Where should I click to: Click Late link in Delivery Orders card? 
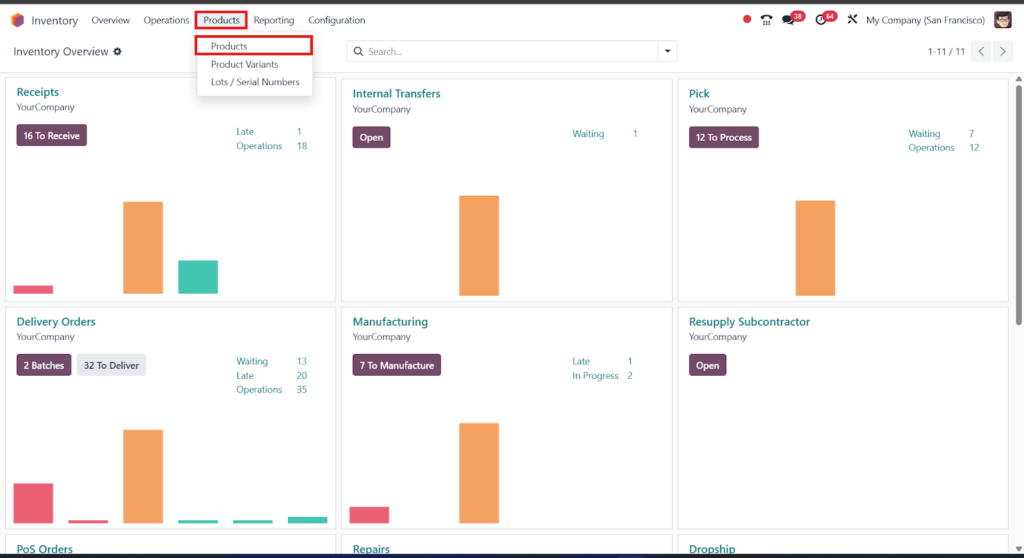click(x=245, y=376)
